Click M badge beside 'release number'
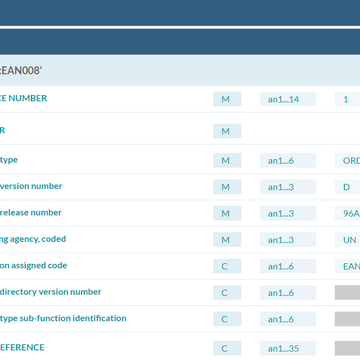360x360 pixels. (x=227, y=213)
